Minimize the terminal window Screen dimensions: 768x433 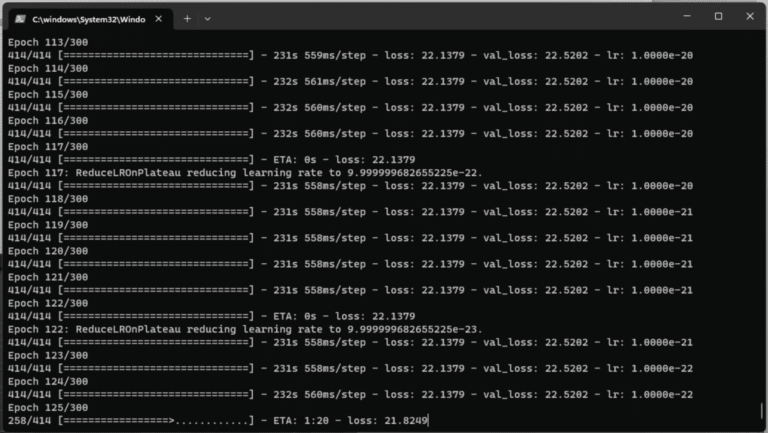click(687, 16)
